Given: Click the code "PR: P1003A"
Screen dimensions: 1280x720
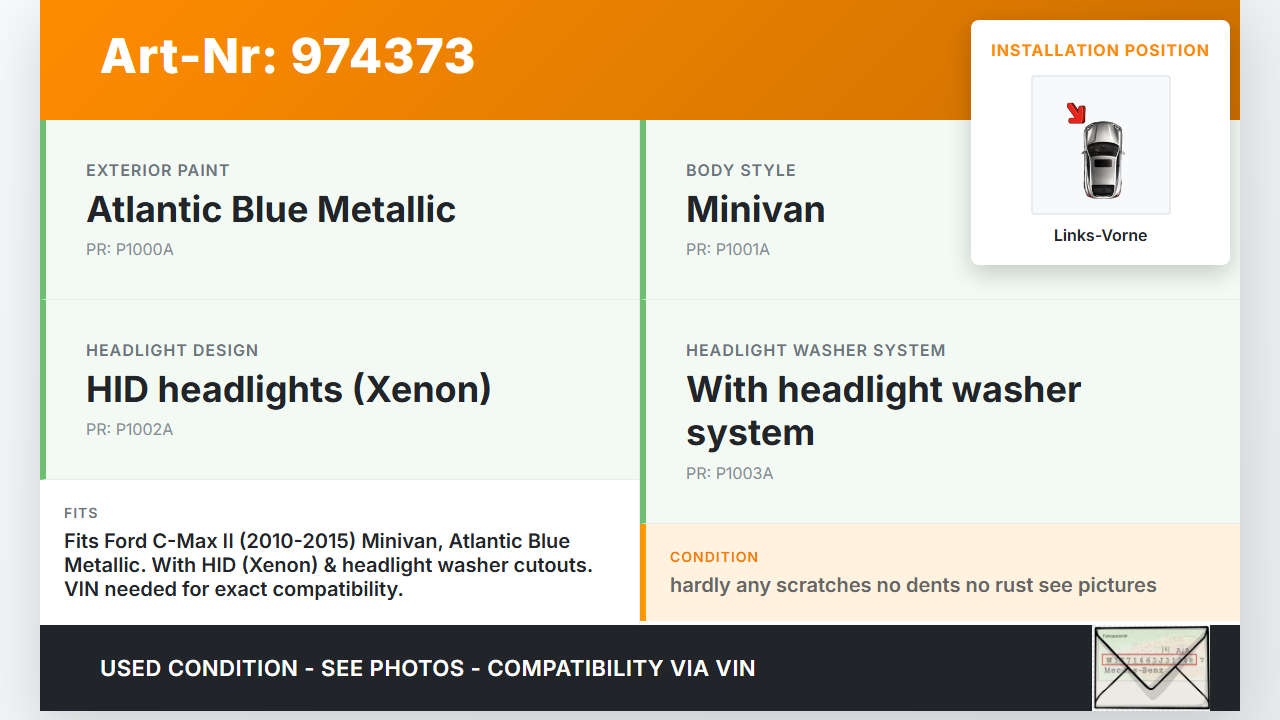Looking at the screenshot, I should (x=730, y=473).
